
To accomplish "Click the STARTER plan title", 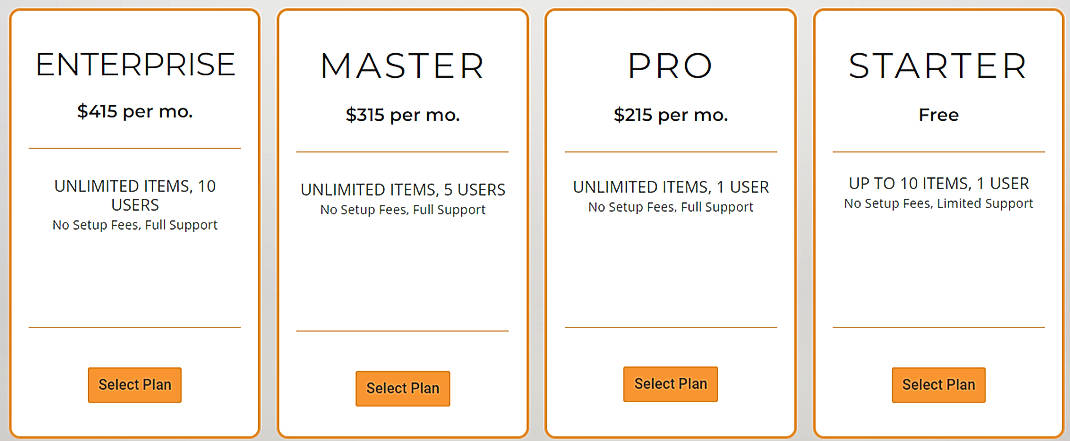I will tap(939, 66).
